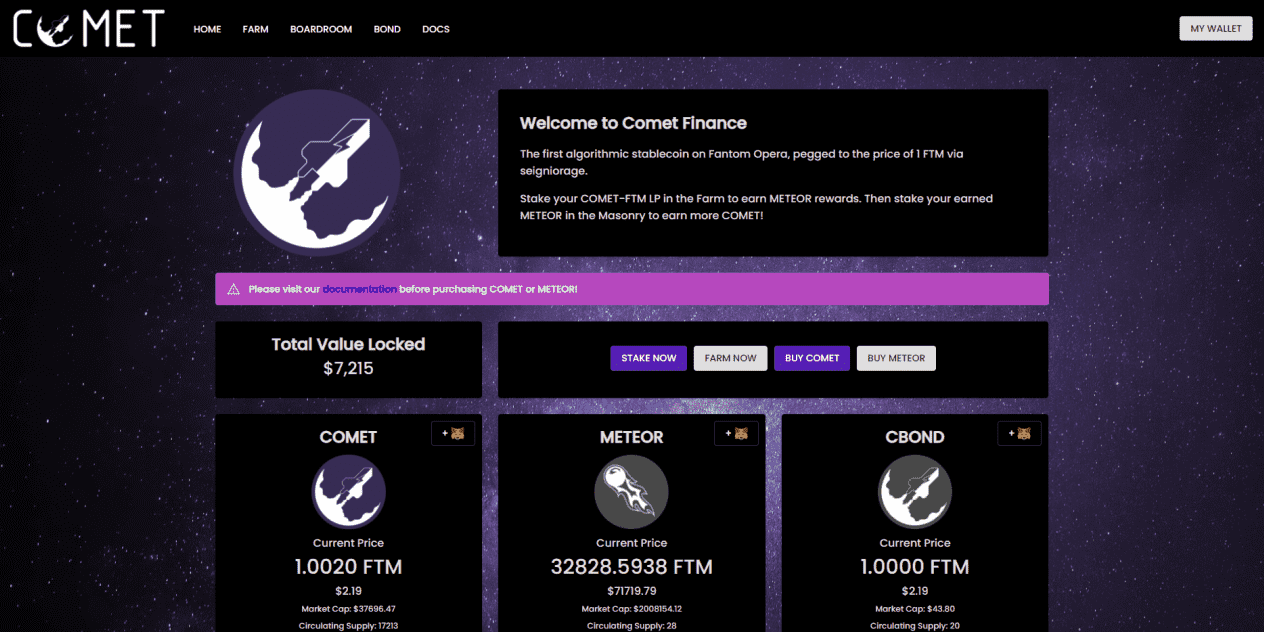Screen dimensions: 1264x632
Task: Open MY WALLET
Action: click(1216, 28)
